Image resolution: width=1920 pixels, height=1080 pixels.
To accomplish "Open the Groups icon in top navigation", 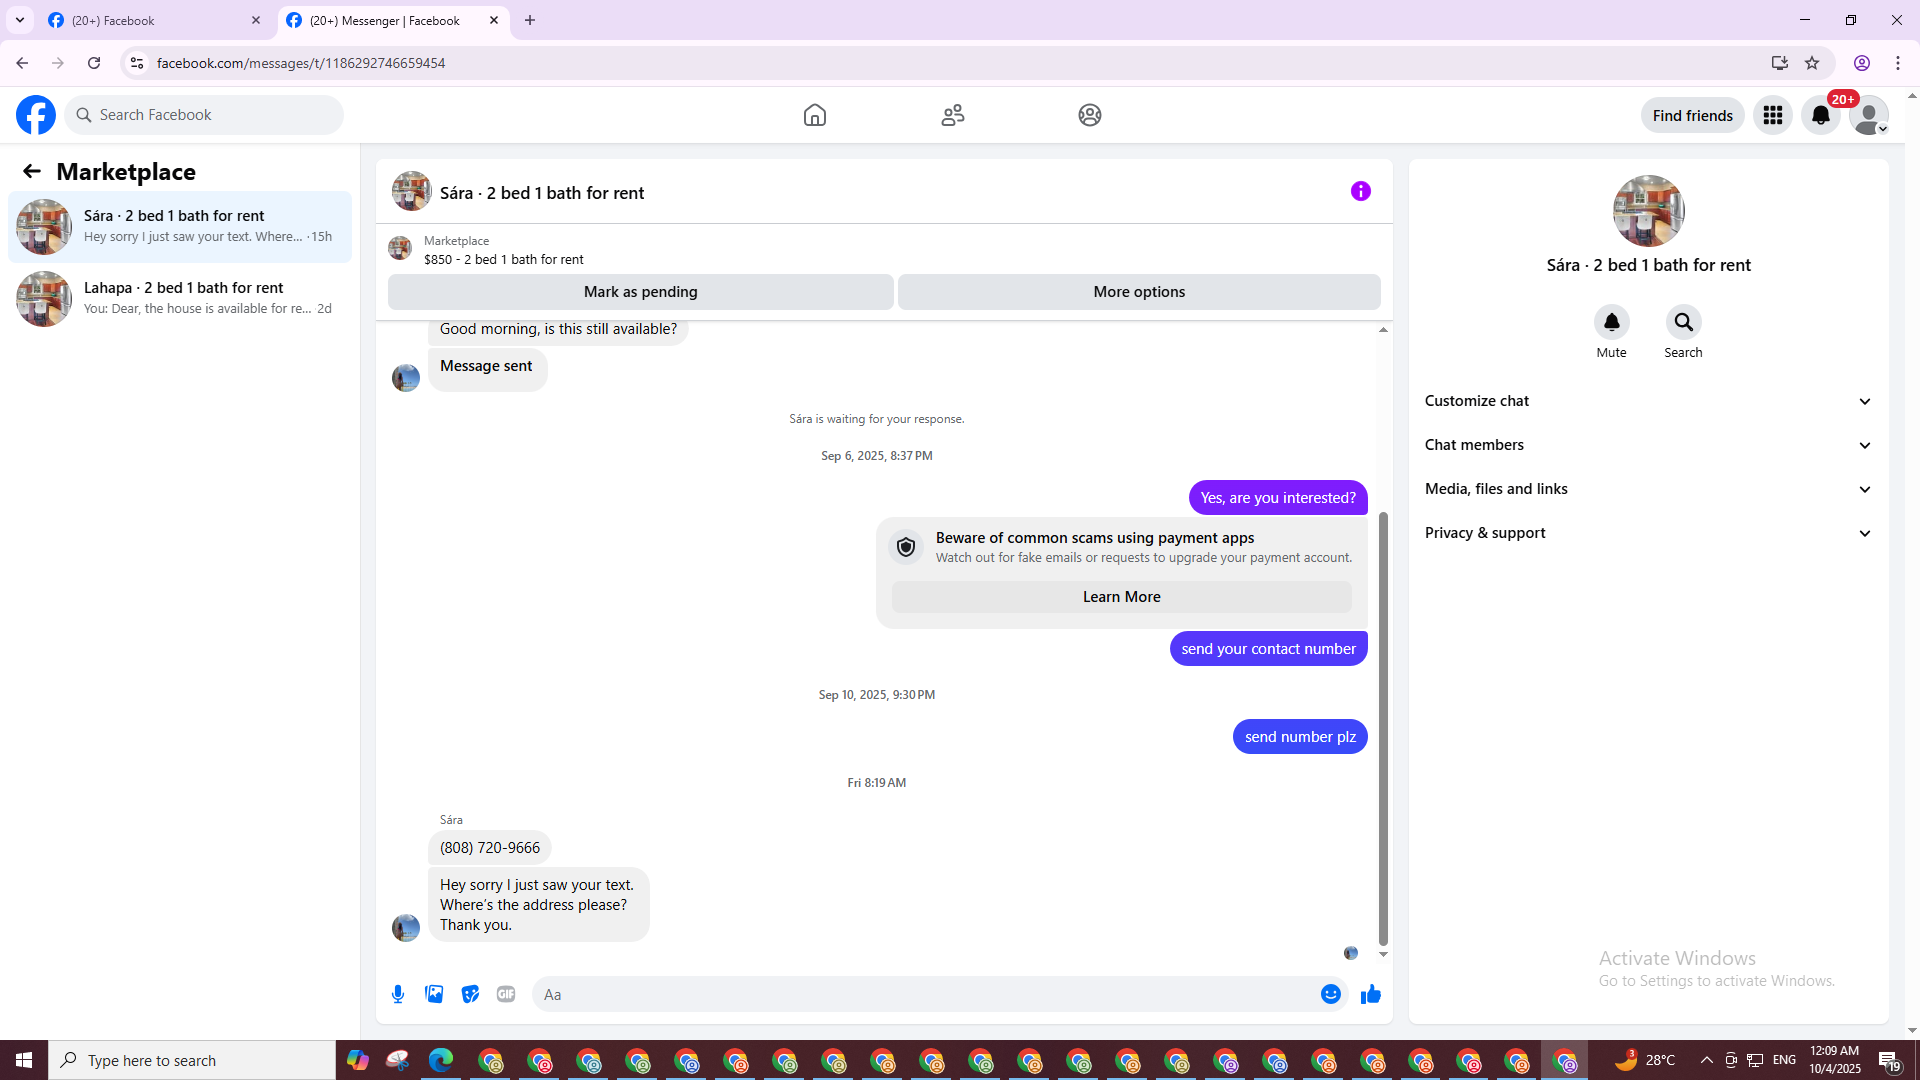I will 1090,115.
